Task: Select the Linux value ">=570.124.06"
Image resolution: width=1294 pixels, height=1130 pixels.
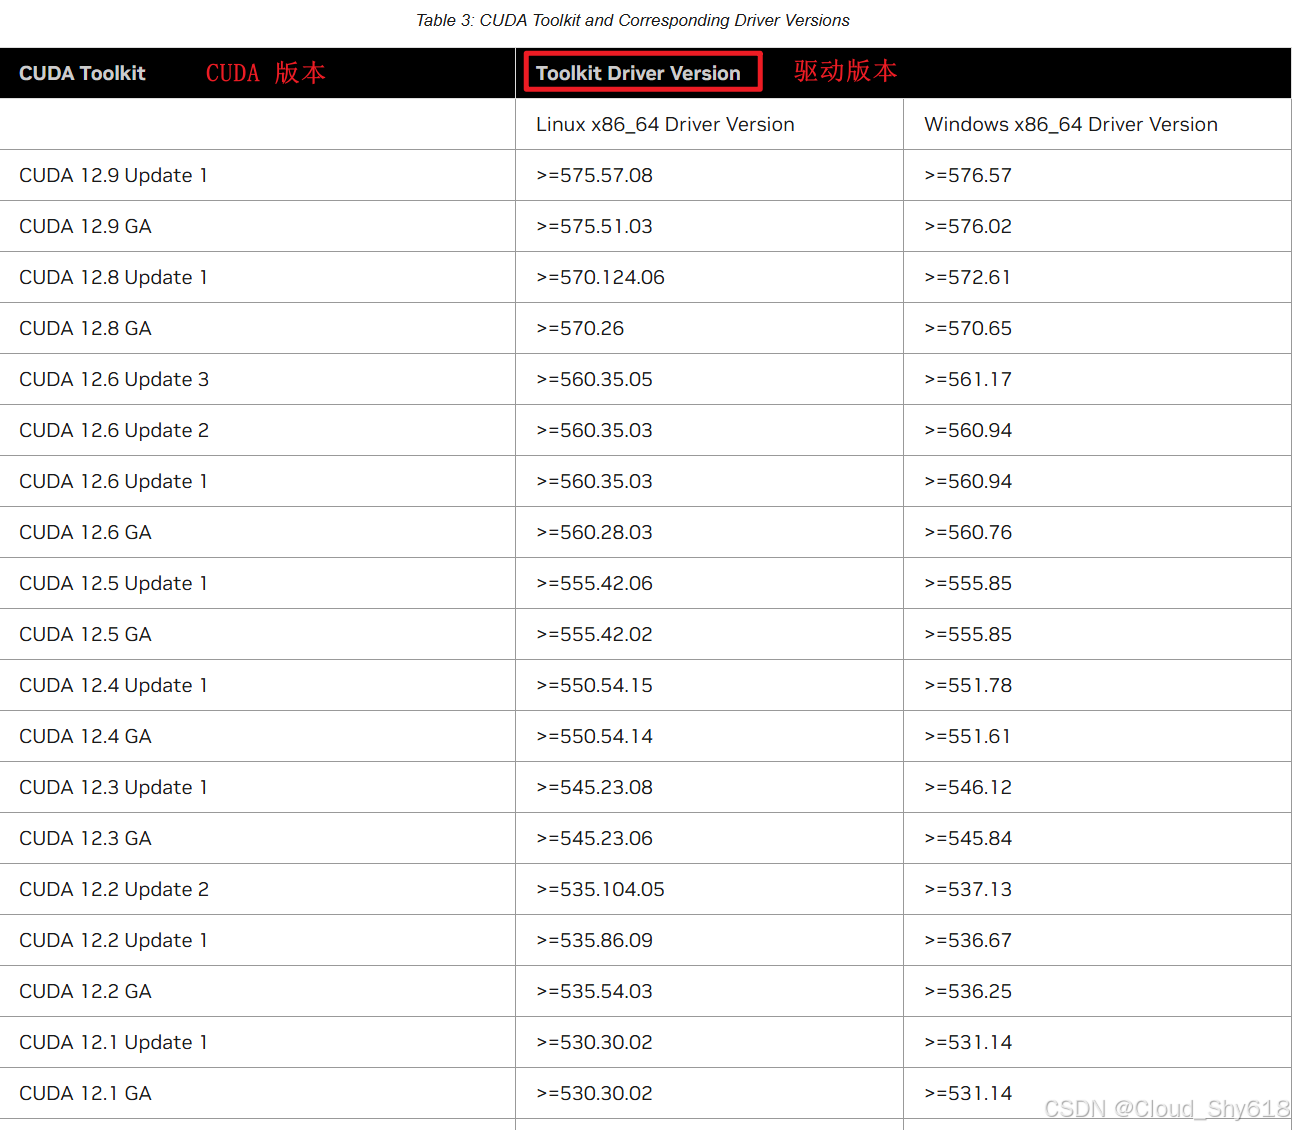Action: [x=600, y=277]
